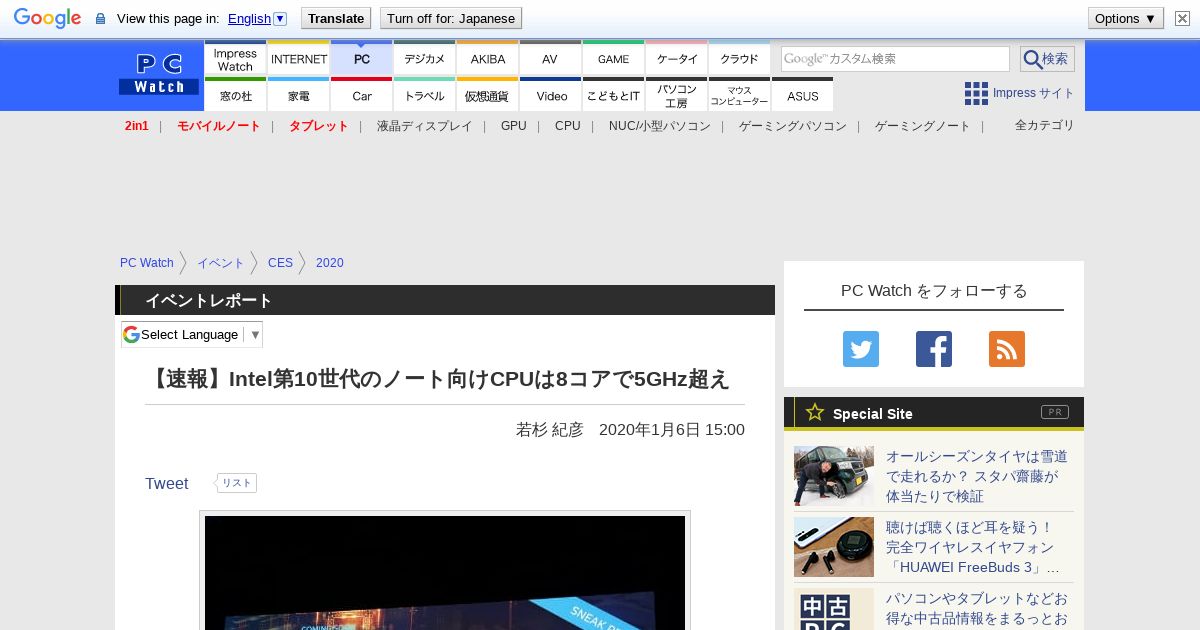Close the Google Translate bar
1200x630 pixels.
pyautogui.click(x=1182, y=19)
